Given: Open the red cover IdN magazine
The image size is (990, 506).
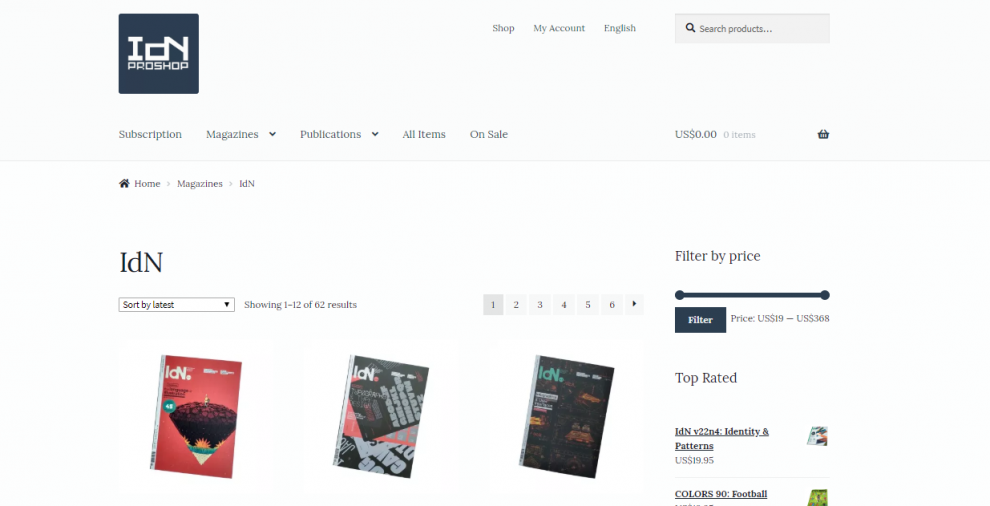Looking at the screenshot, I should 196,417.
